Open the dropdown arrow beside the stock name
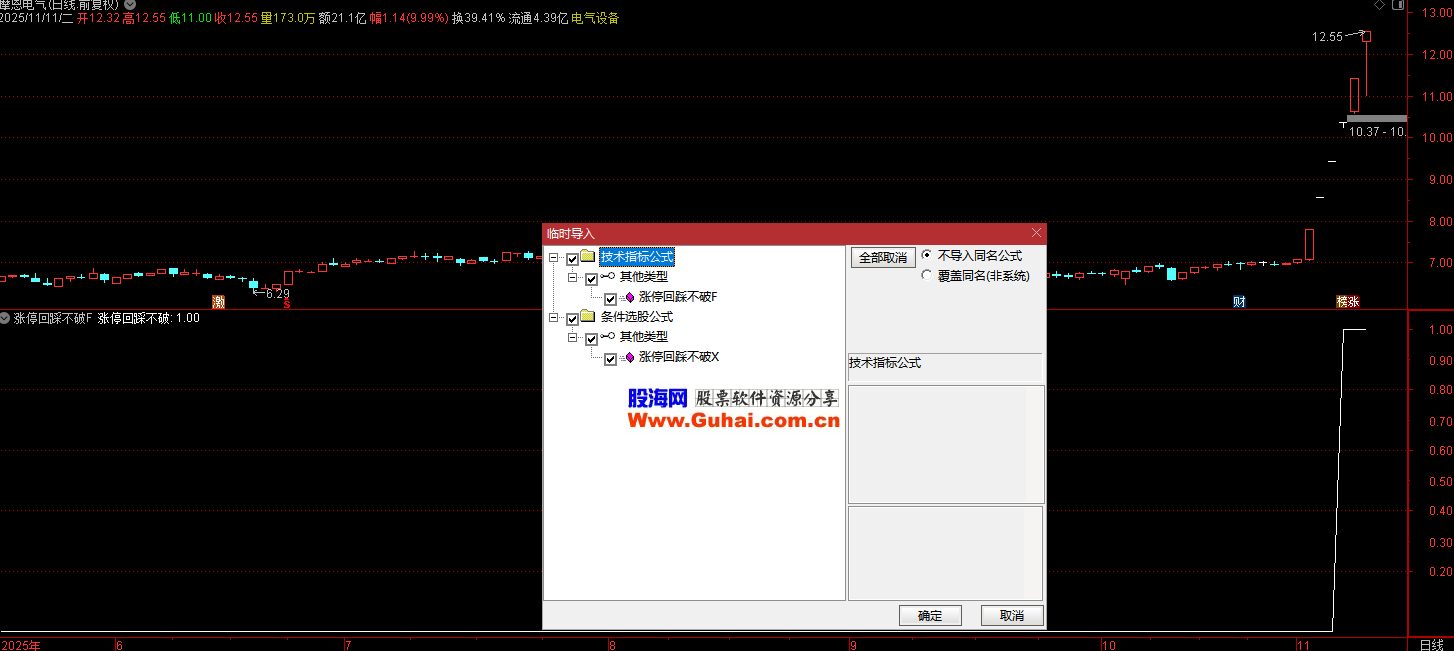The width and height of the screenshot is (1454, 651). 130,5
